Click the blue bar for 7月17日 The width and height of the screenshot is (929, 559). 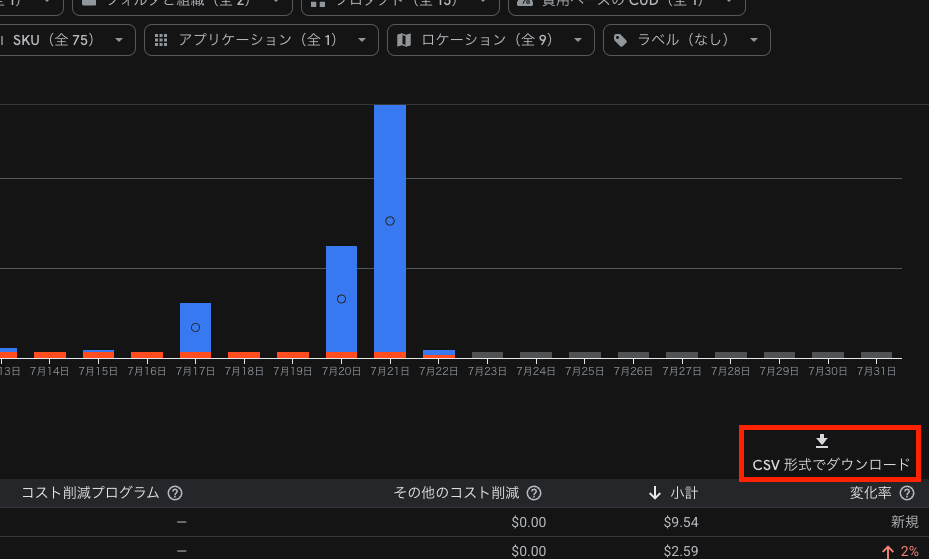tap(196, 327)
